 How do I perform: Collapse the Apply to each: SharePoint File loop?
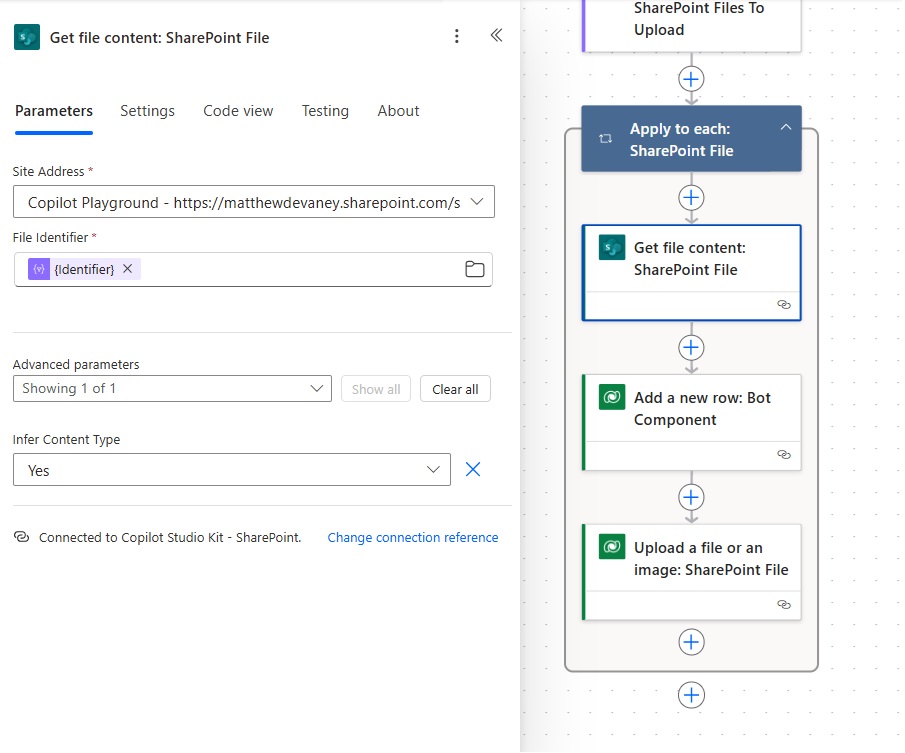[x=786, y=128]
